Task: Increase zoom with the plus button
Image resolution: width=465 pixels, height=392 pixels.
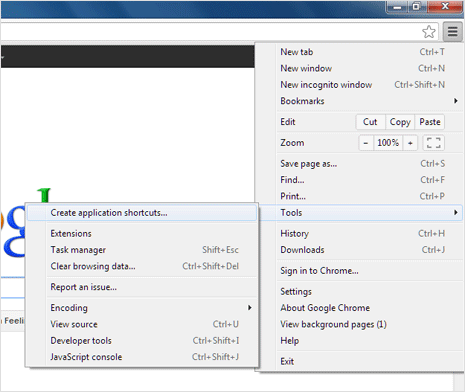Action: pyautogui.click(x=410, y=143)
